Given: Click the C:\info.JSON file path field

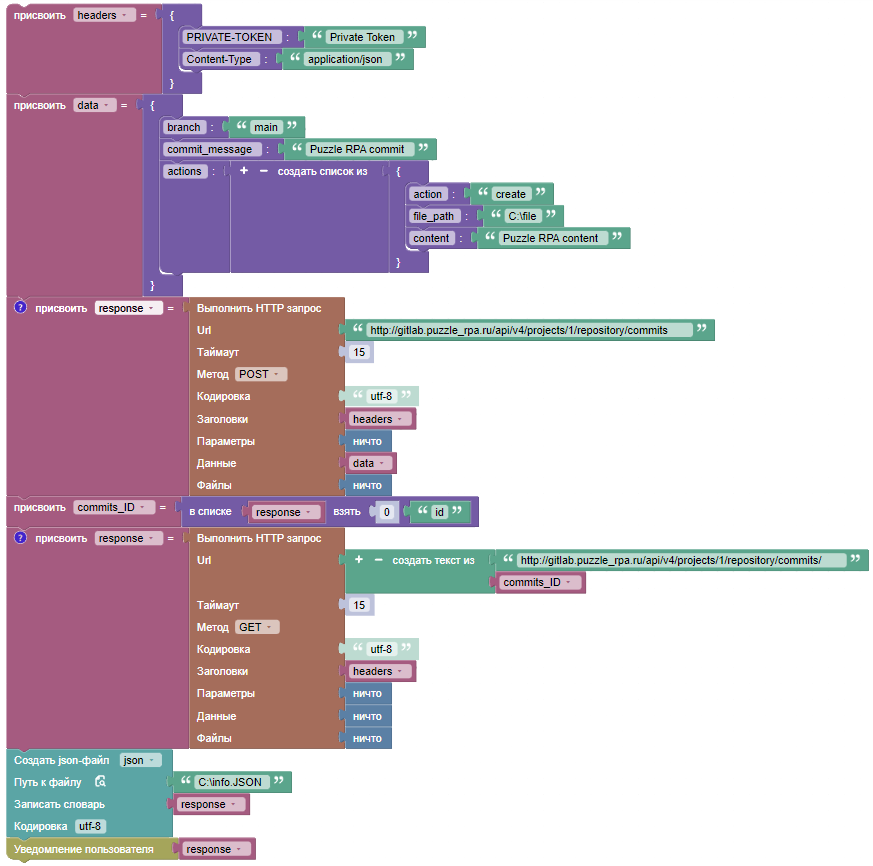Looking at the screenshot, I should pos(230,782).
